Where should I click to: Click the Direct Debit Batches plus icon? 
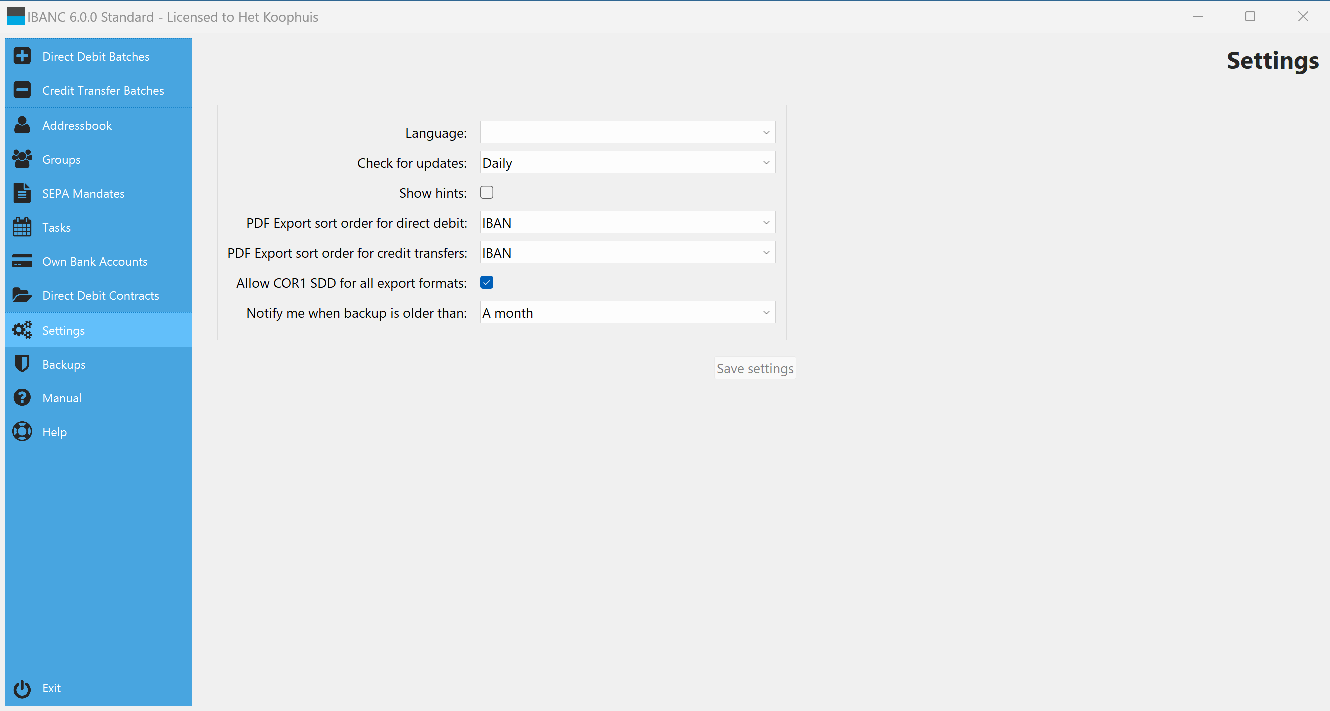click(x=22, y=57)
